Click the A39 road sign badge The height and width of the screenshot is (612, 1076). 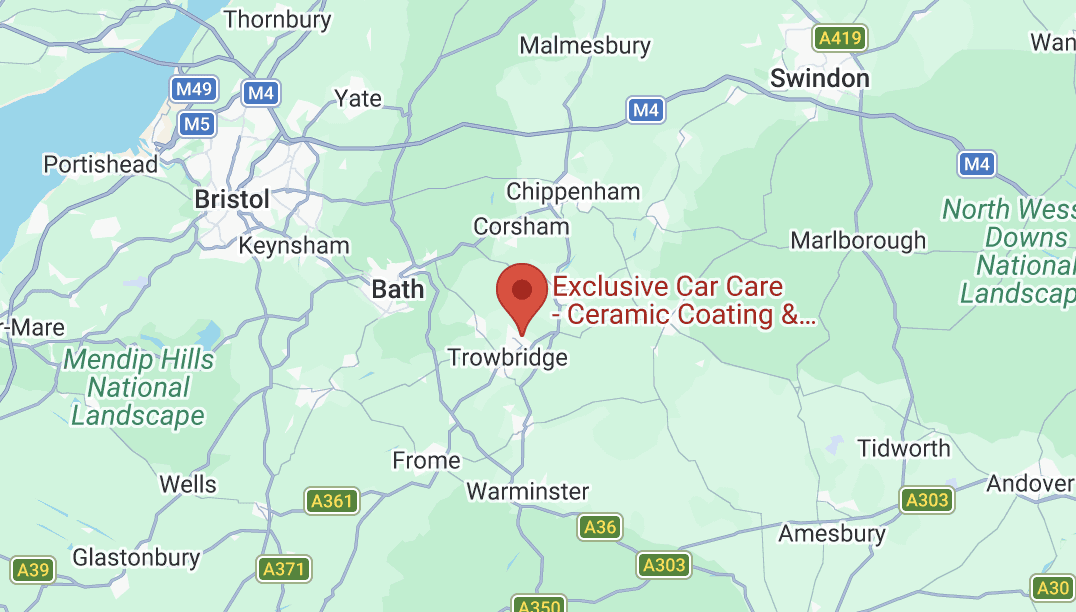(x=33, y=570)
